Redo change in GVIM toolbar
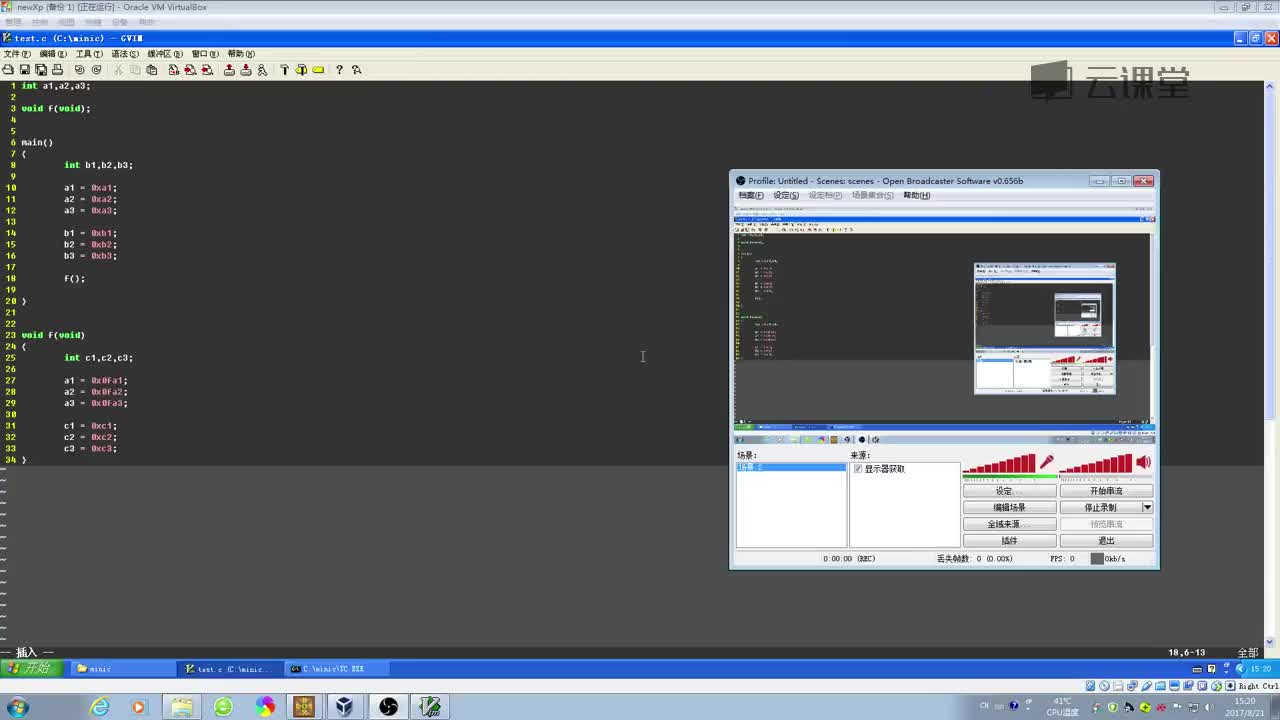1280x720 pixels. (x=96, y=70)
